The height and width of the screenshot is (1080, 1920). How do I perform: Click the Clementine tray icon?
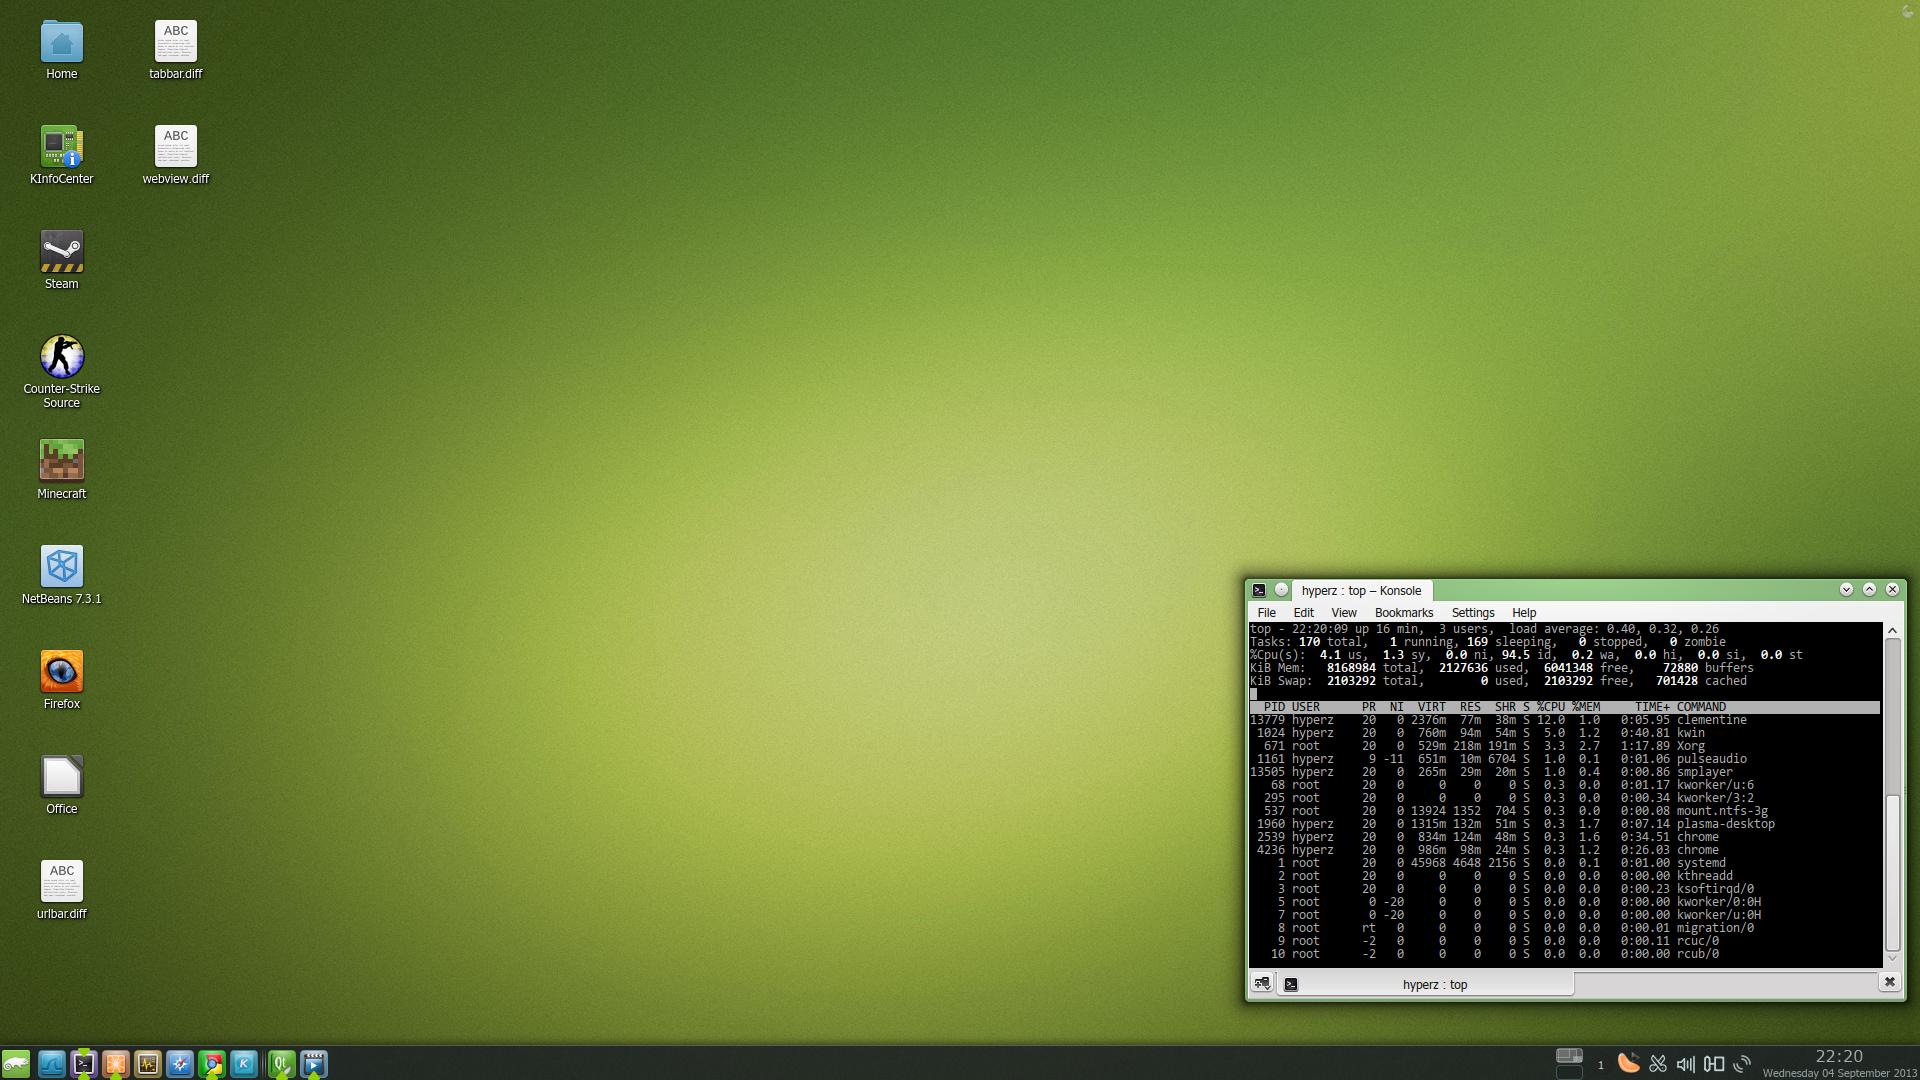click(x=1628, y=1064)
